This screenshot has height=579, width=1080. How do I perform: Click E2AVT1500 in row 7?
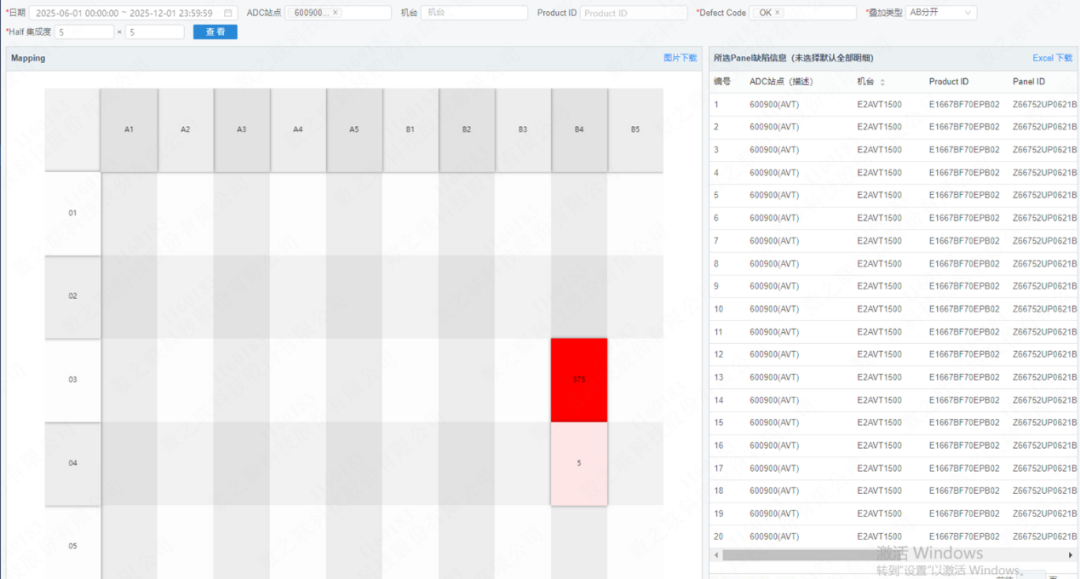tap(879, 241)
